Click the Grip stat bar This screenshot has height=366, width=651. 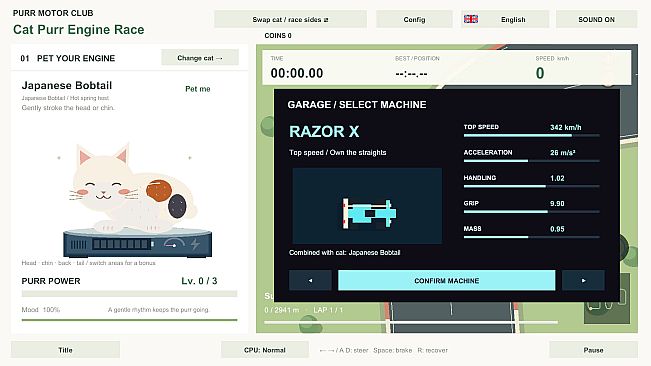(531, 212)
